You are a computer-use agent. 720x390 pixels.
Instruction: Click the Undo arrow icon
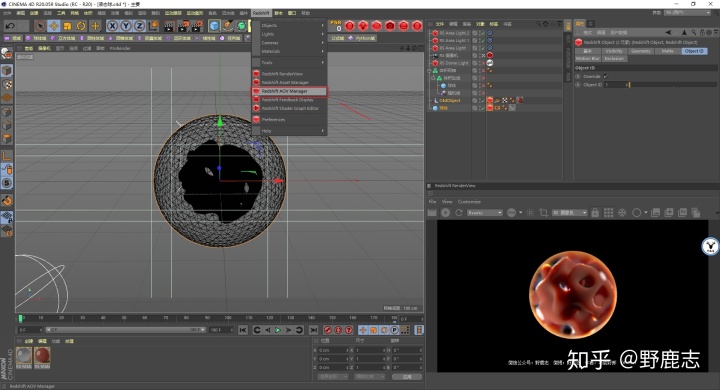click(9, 26)
